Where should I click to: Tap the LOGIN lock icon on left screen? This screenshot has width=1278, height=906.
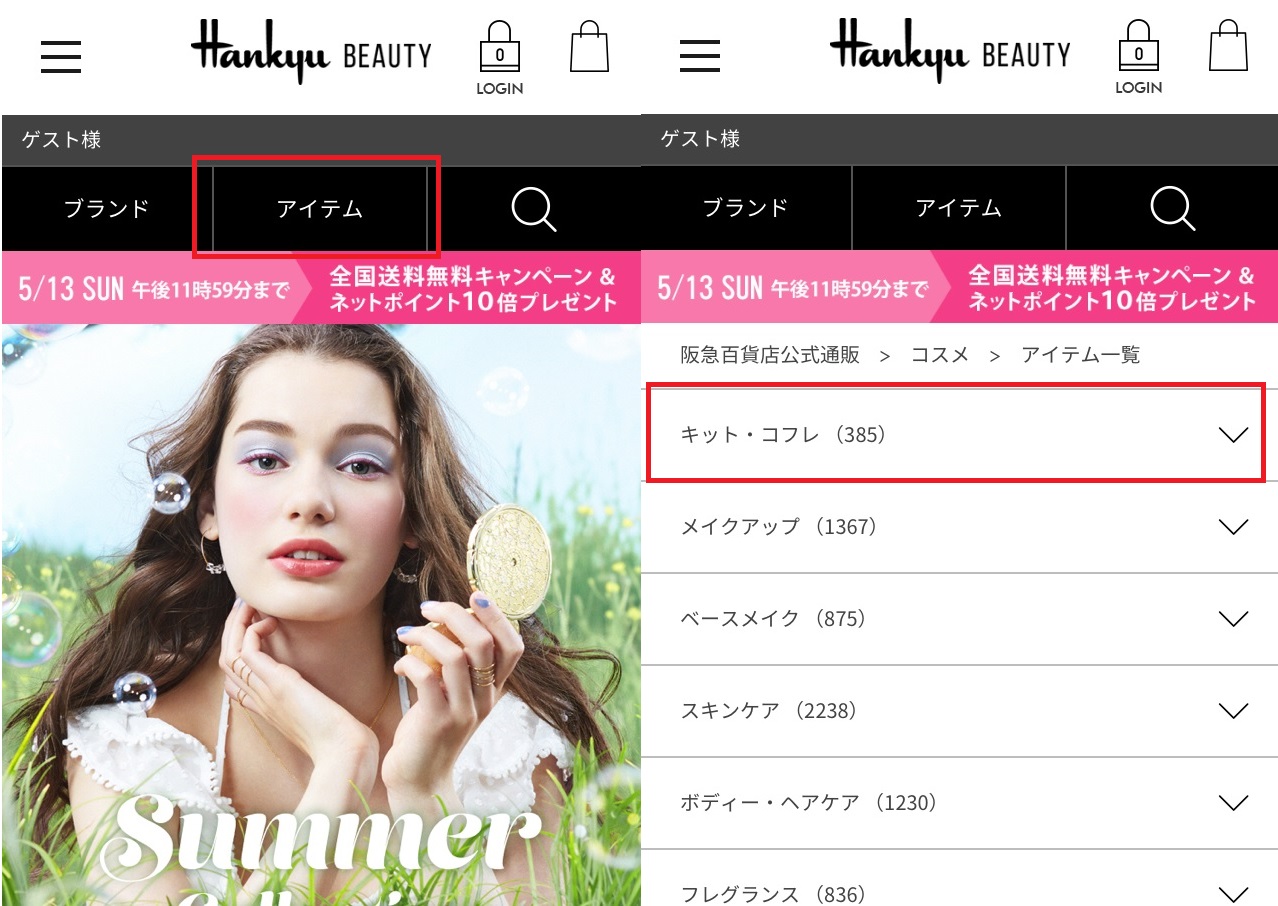[500, 58]
